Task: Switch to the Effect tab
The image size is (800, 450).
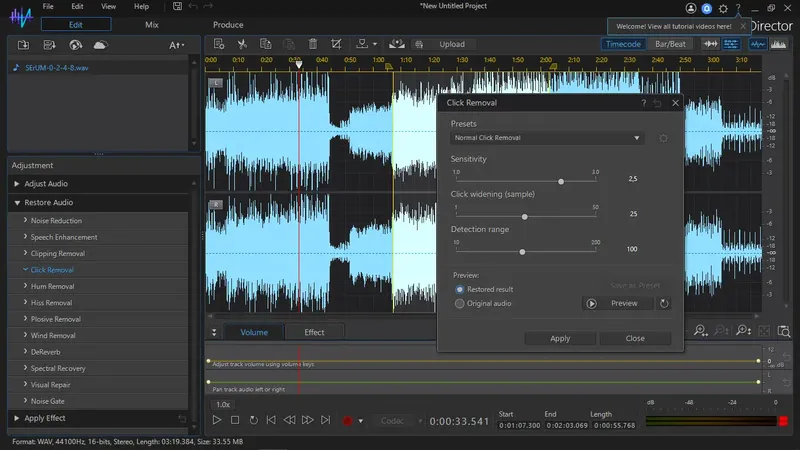Action: (x=314, y=332)
